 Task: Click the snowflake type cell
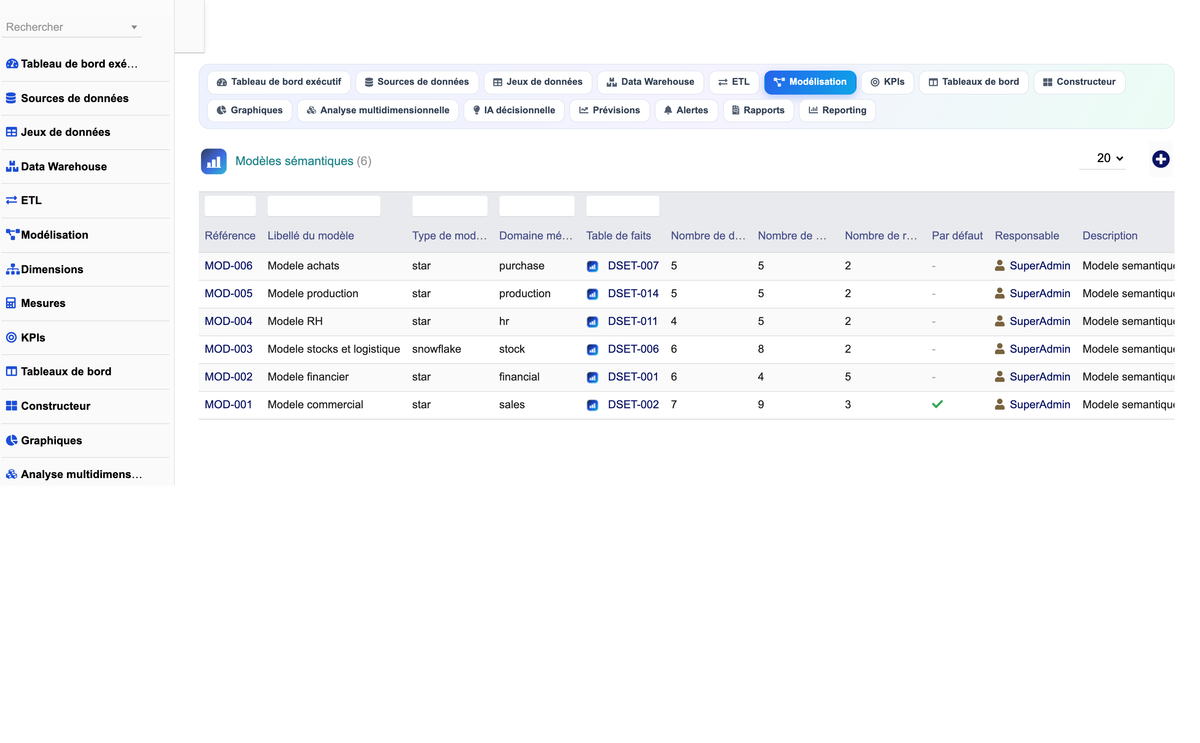point(436,350)
